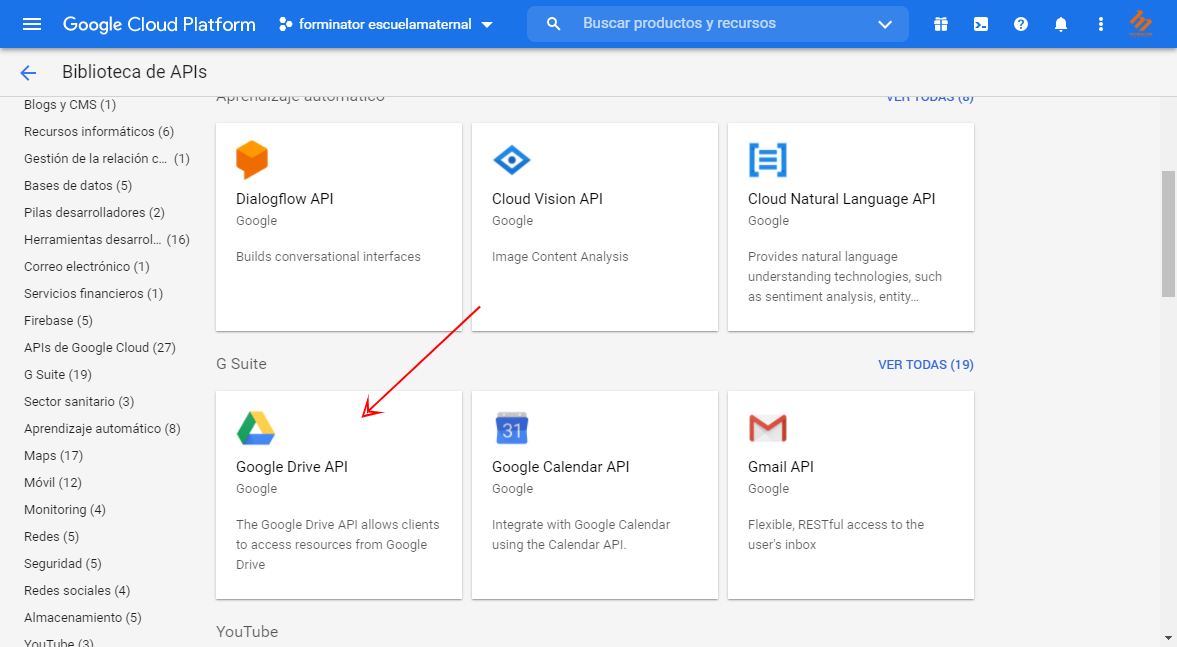This screenshot has height=647, width=1177.
Task: Filter by Redes sociales category
Action: pos(77,591)
